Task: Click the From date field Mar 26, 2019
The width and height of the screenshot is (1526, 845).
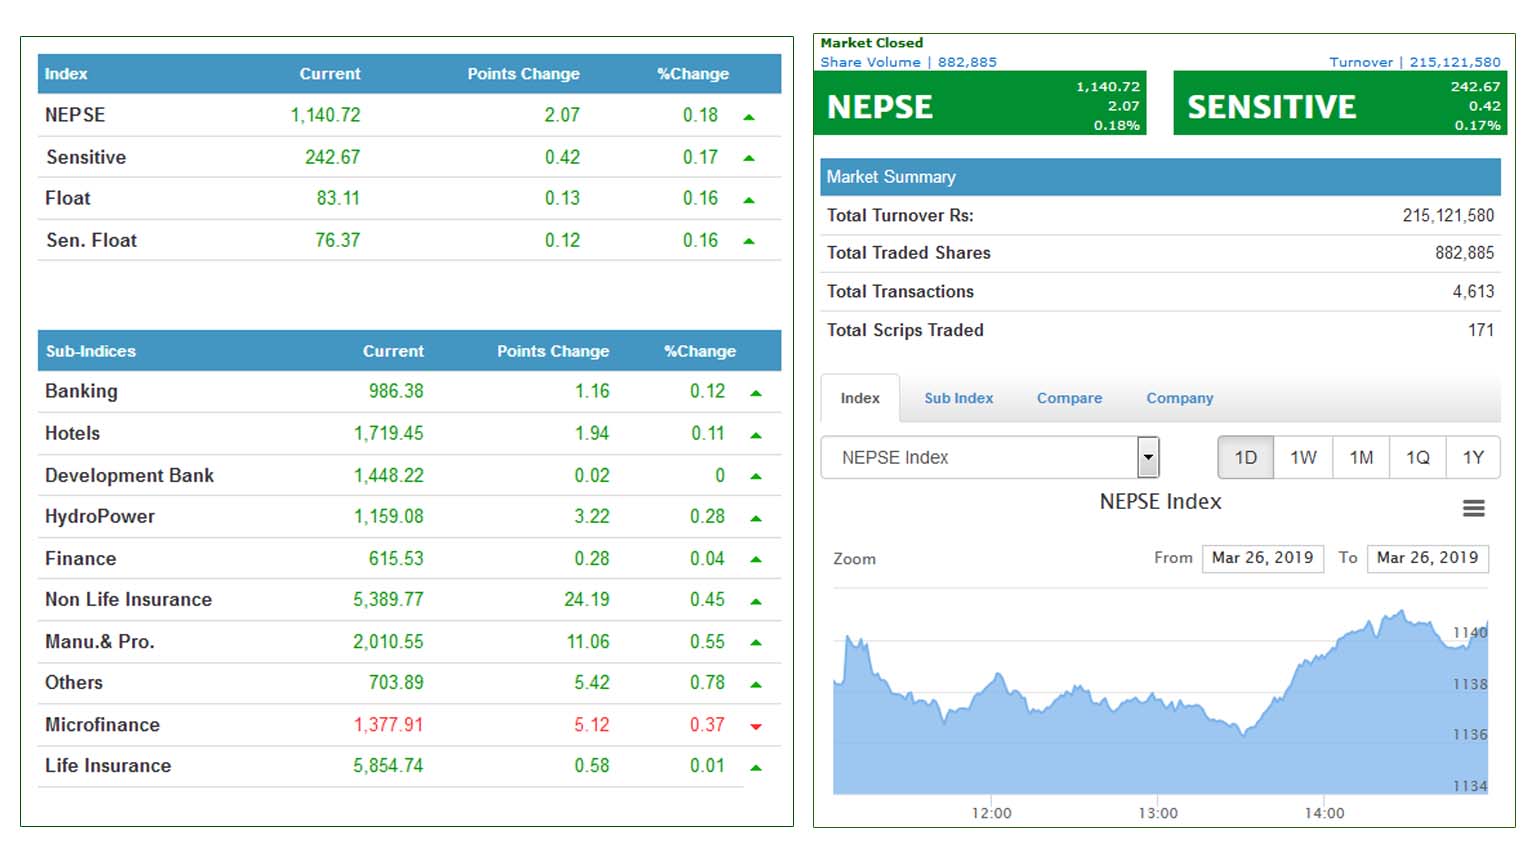Action: click(x=1263, y=558)
